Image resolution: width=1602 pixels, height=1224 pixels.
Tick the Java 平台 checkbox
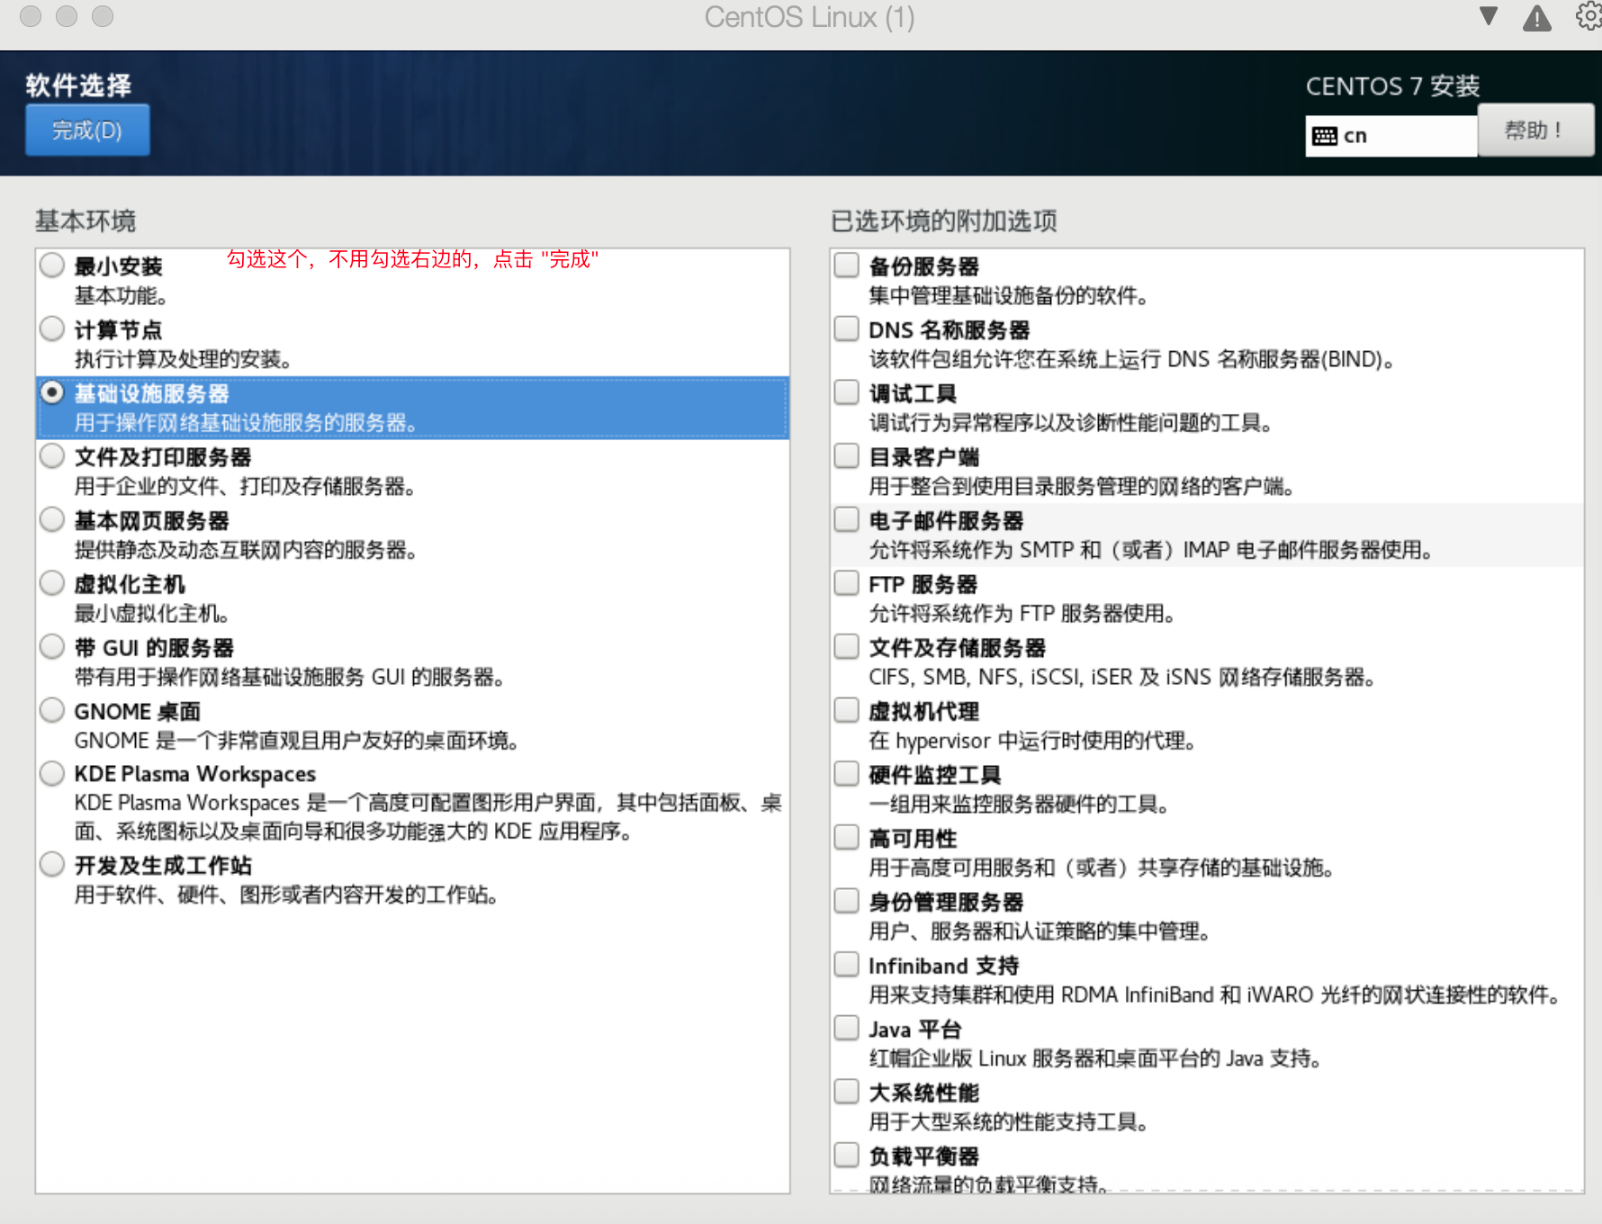[847, 1028]
